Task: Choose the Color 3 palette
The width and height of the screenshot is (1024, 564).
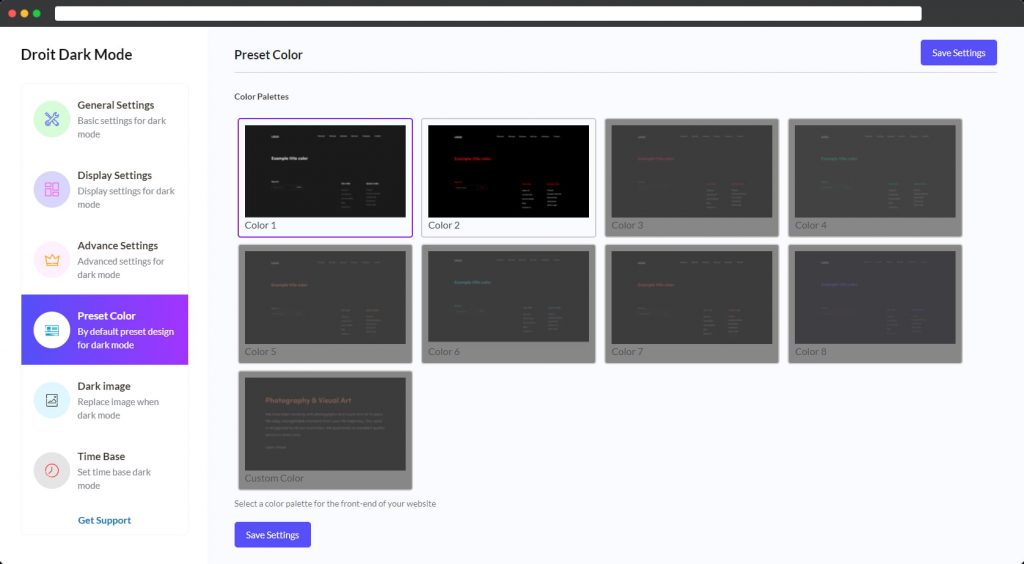Action: point(692,178)
